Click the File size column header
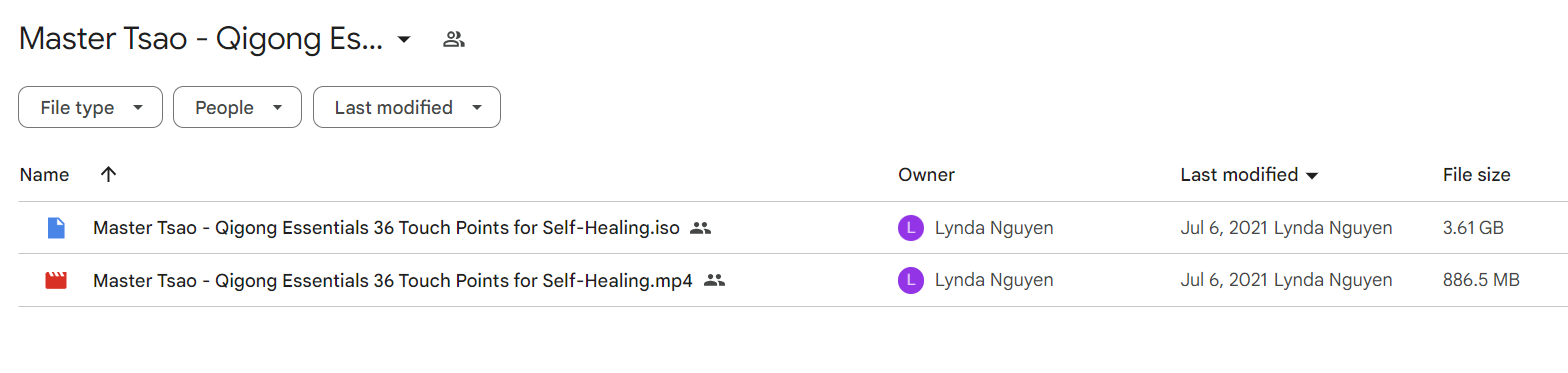The height and width of the screenshot is (373, 1568). 1476,175
